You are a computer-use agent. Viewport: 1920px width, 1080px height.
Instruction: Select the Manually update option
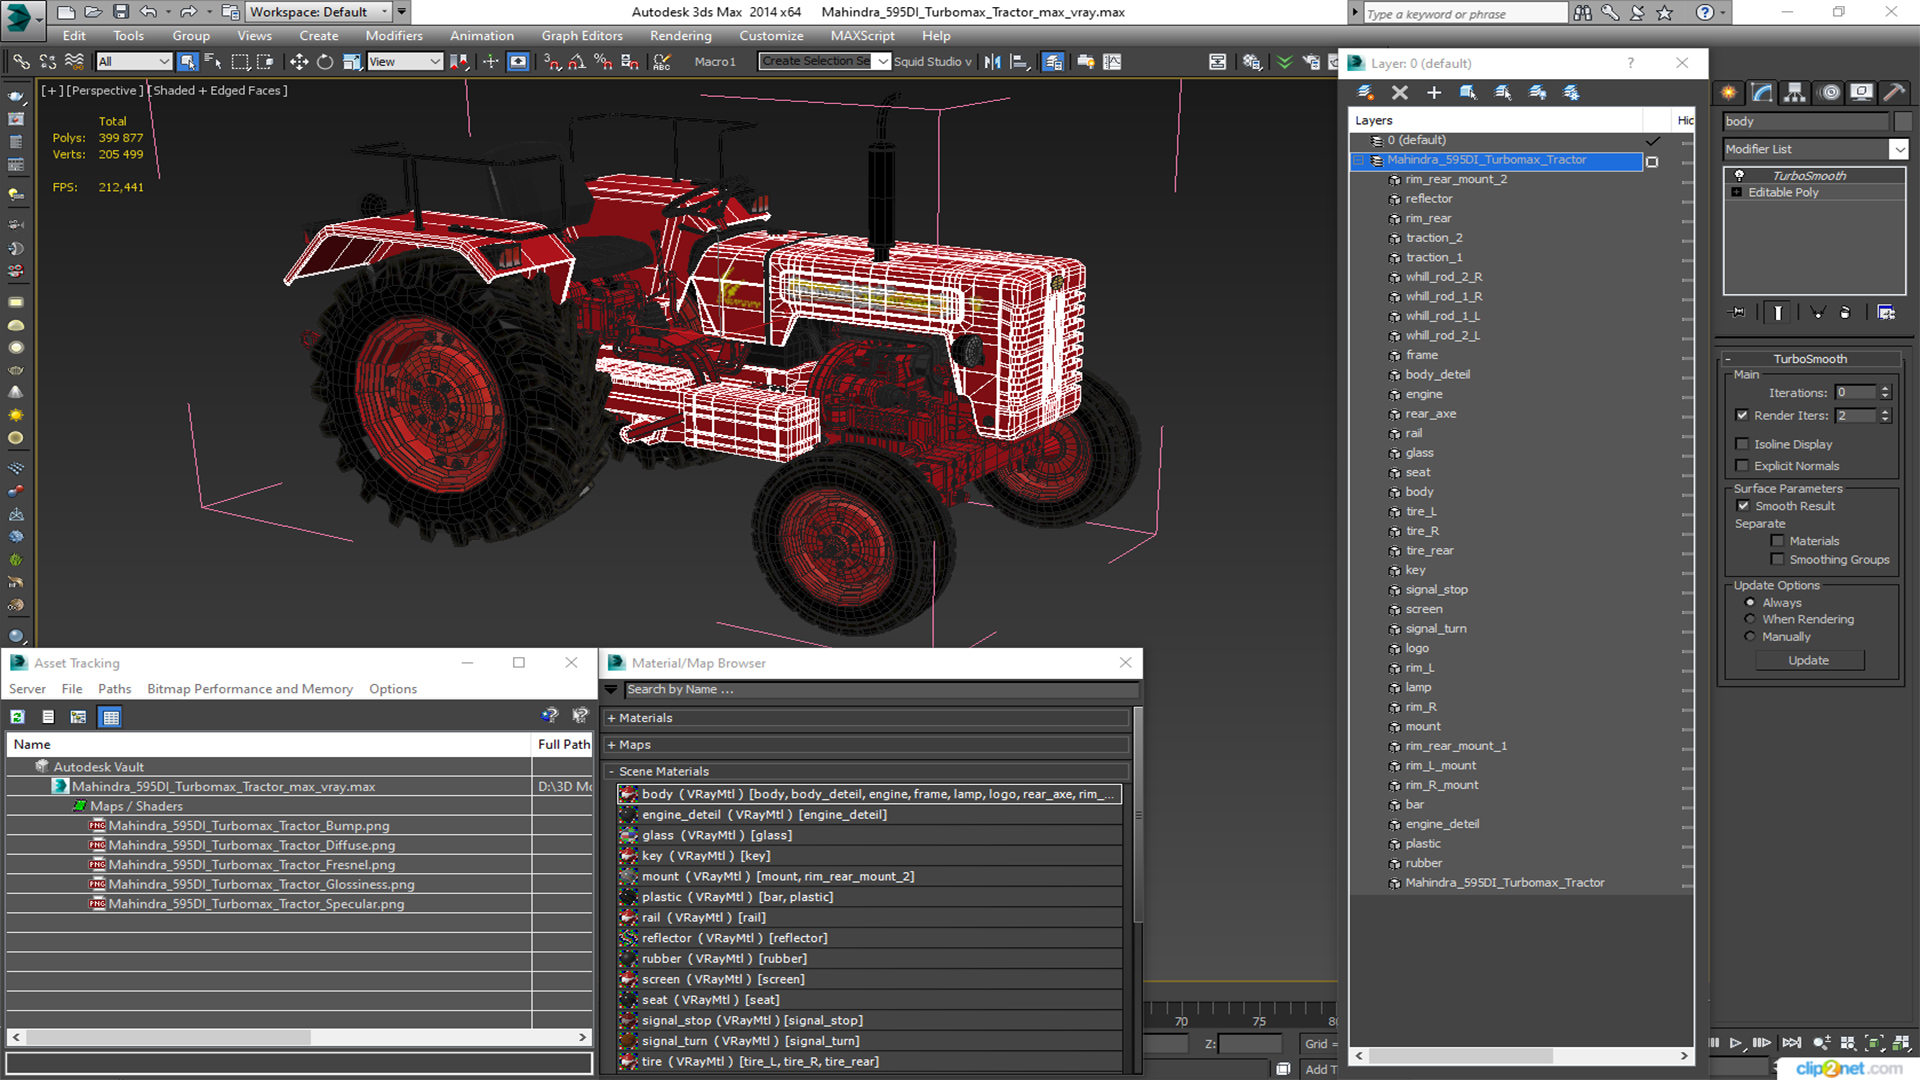point(1750,636)
